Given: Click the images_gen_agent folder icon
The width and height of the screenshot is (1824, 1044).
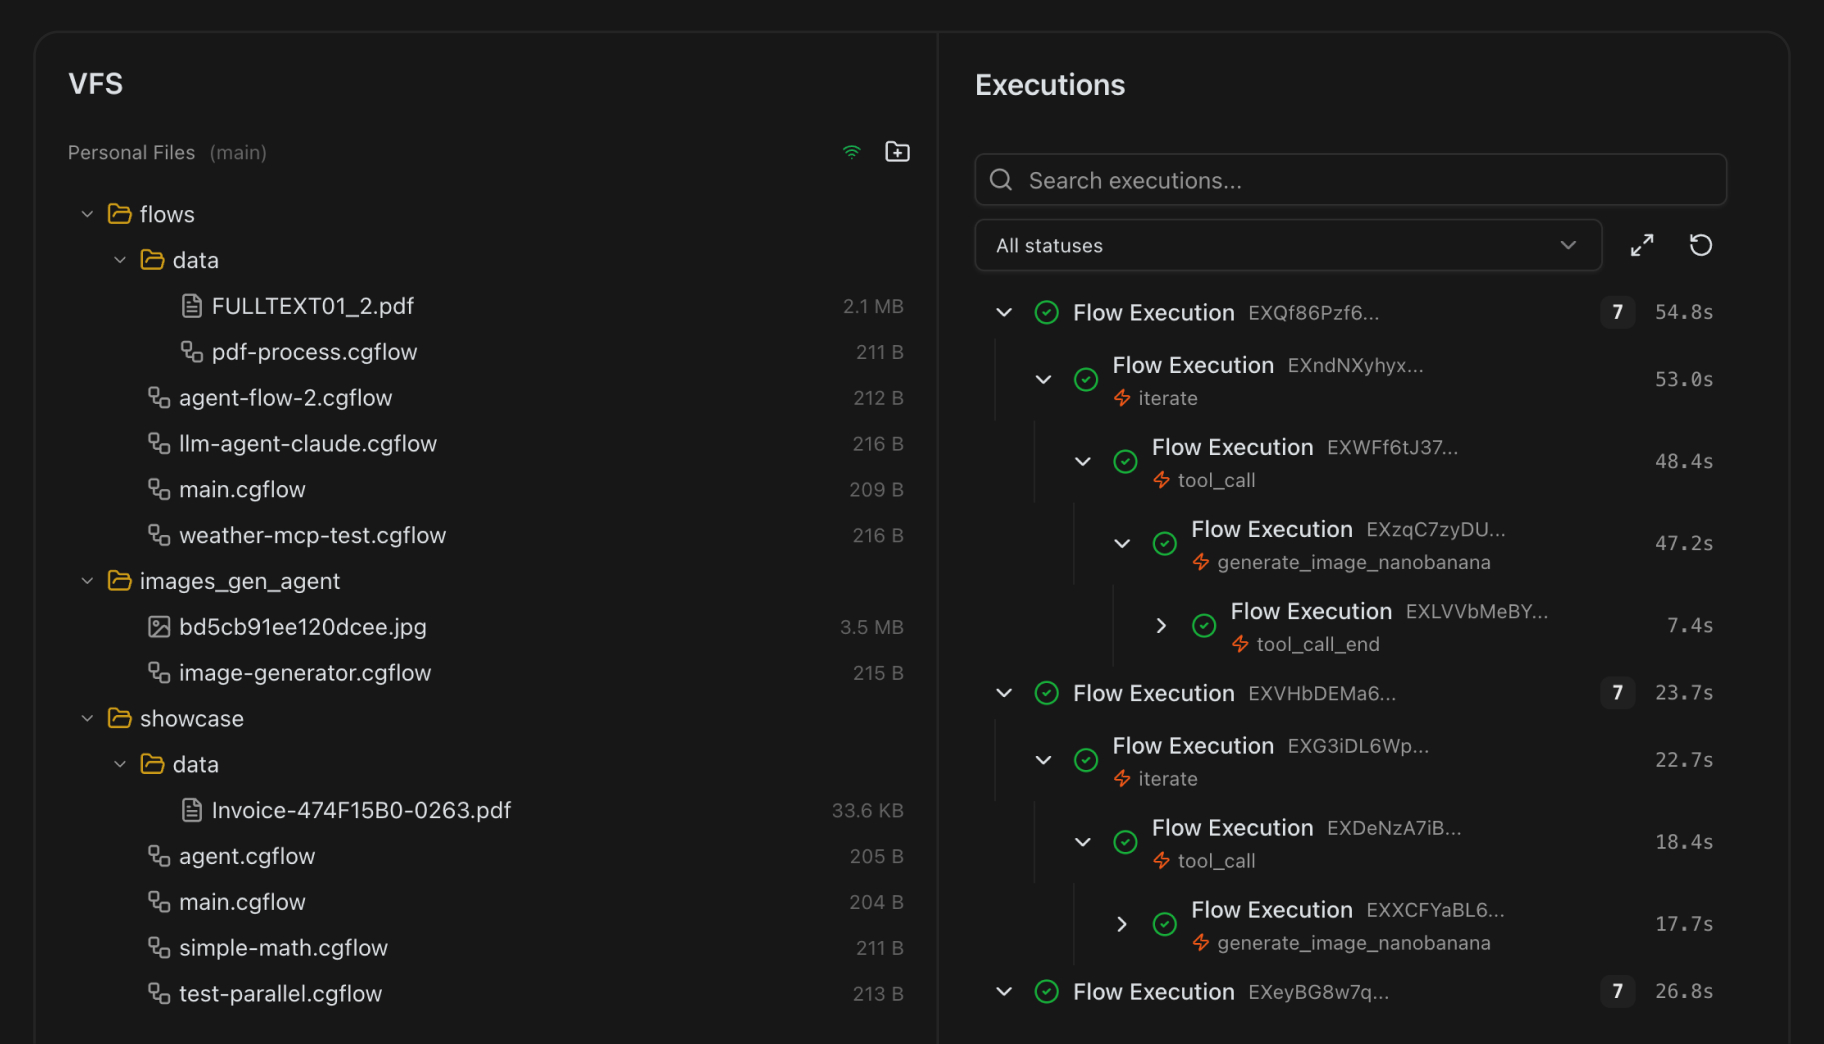Looking at the screenshot, I should [120, 581].
